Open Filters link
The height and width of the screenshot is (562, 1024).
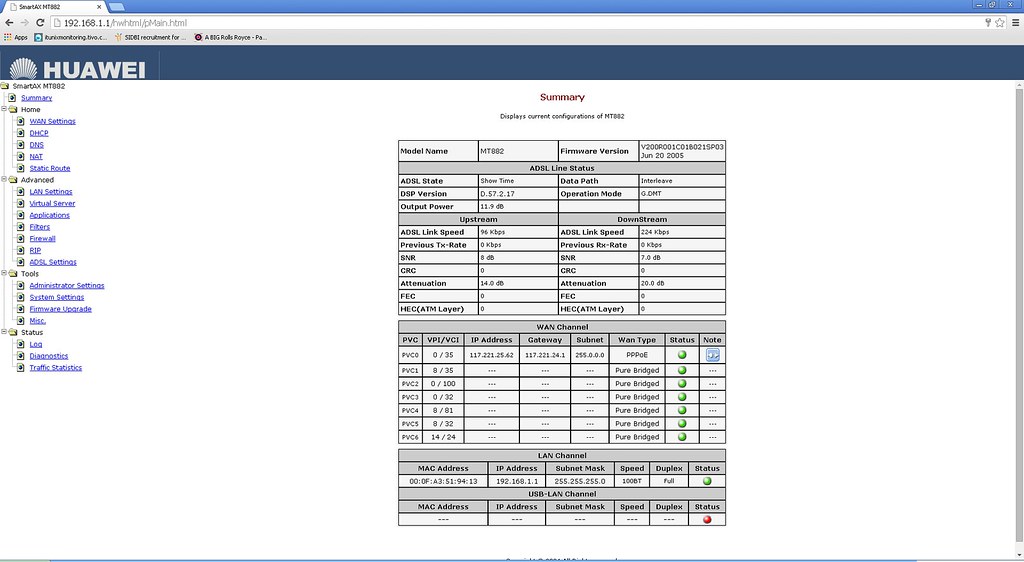pyautogui.click(x=40, y=227)
